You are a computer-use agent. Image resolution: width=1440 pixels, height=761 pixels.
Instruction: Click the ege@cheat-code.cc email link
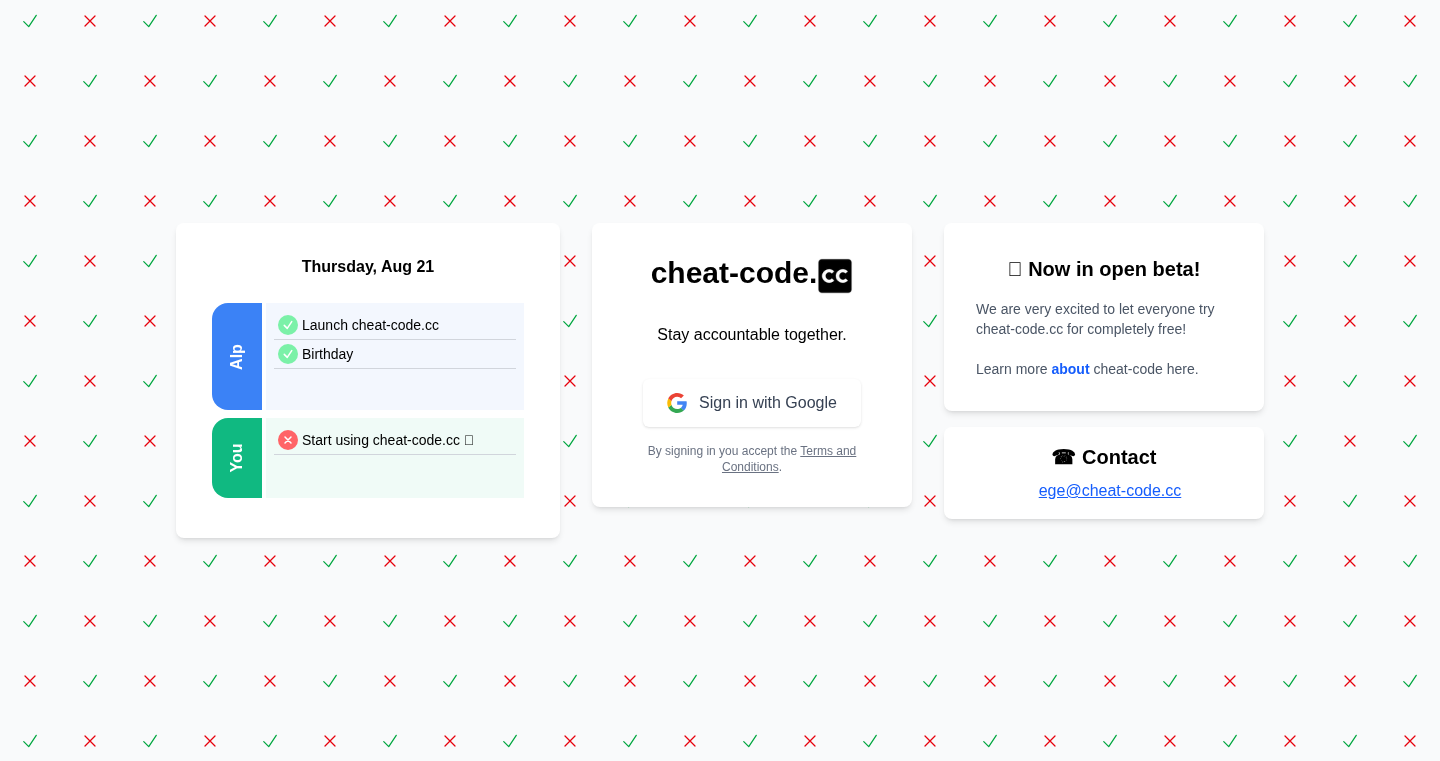[1110, 491]
